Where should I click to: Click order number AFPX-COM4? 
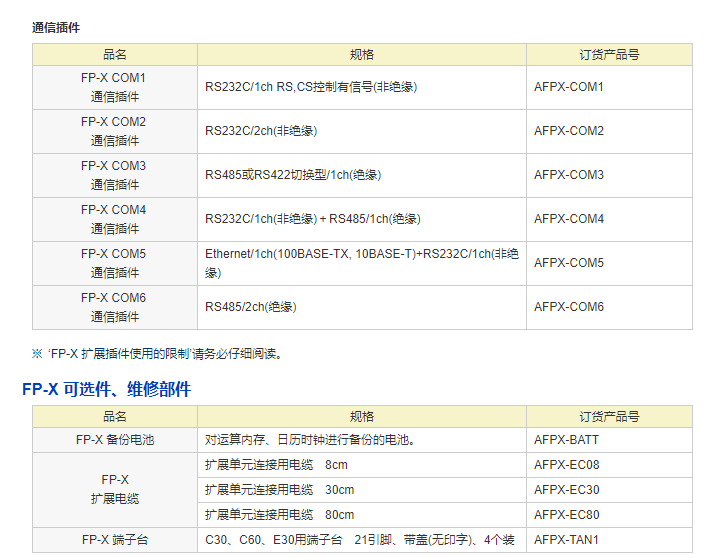(569, 219)
